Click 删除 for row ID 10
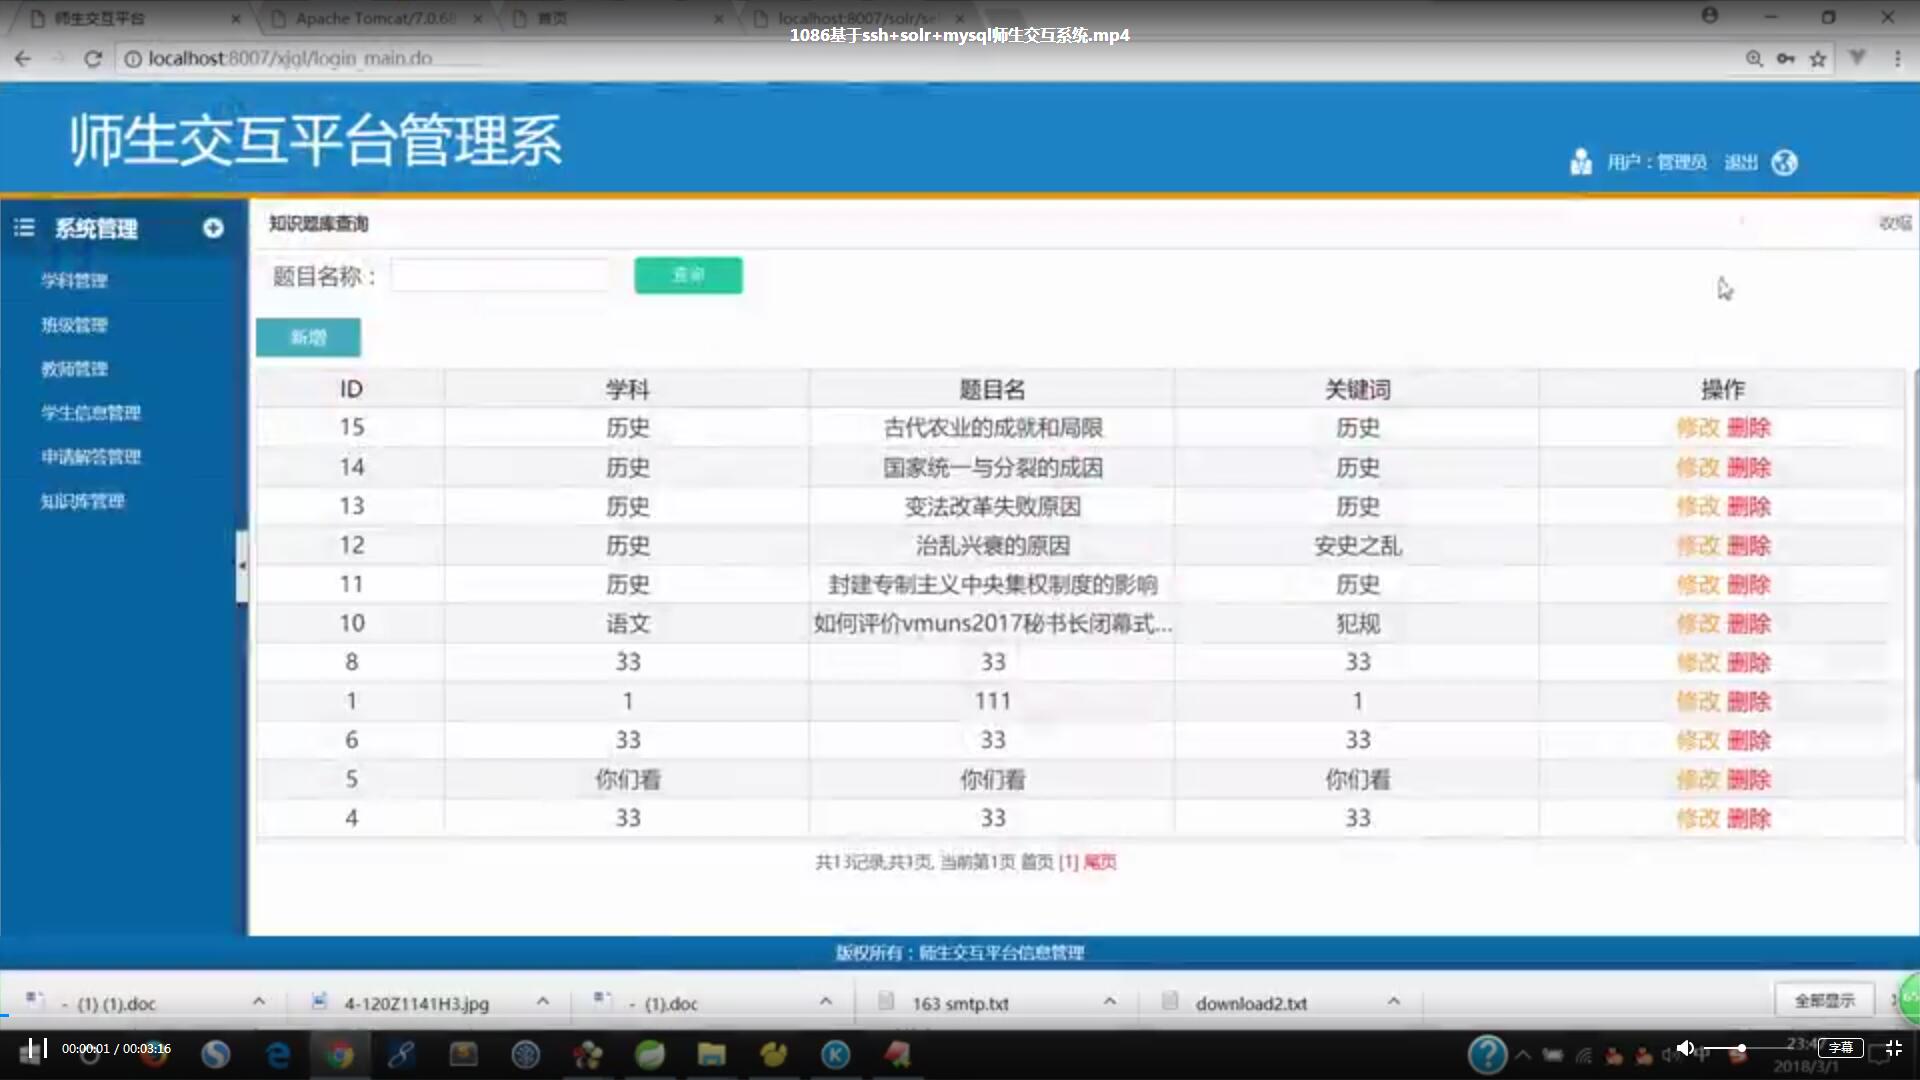This screenshot has width=1920, height=1080. pos(1749,624)
